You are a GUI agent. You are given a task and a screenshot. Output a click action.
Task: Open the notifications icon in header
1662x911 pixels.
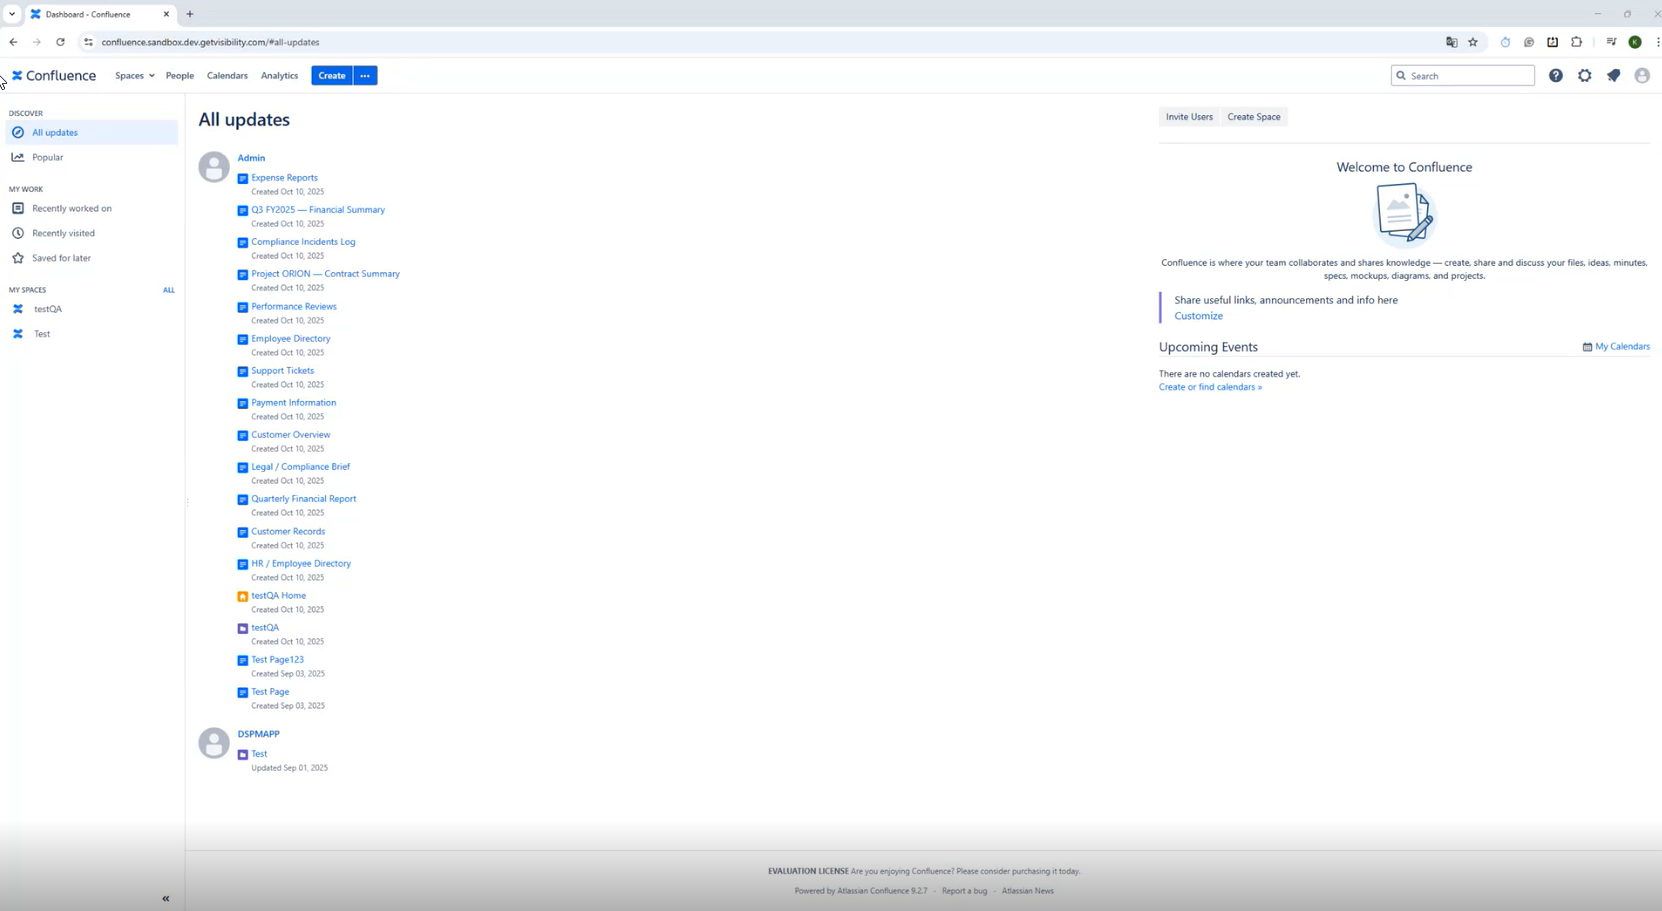coord(1613,76)
